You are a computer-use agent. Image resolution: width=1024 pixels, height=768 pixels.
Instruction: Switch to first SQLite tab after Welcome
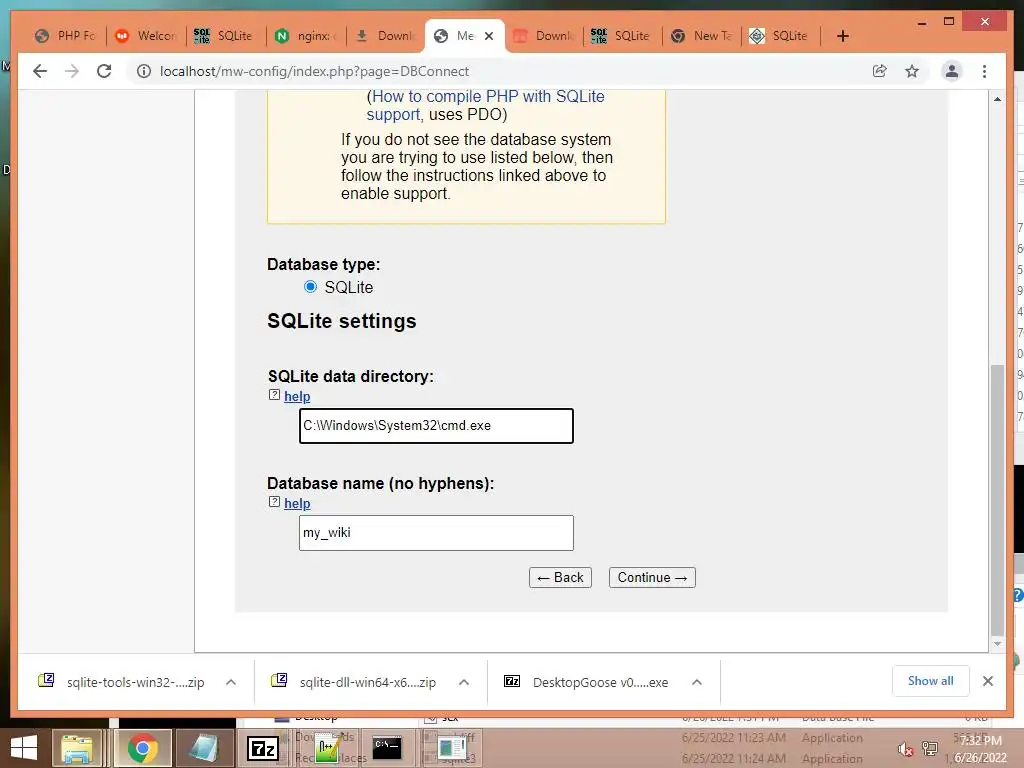point(225,36)
